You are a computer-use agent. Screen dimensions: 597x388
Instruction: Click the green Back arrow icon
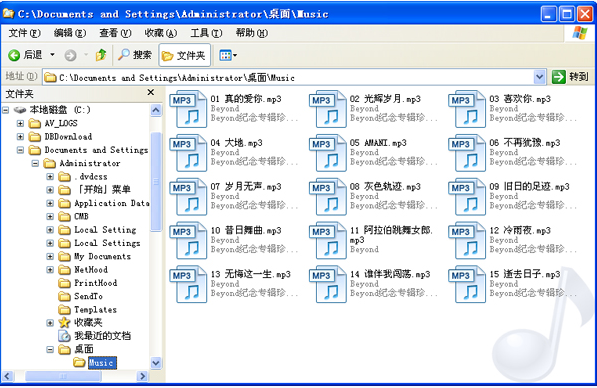pyautogui.click(x=14, y=56)
